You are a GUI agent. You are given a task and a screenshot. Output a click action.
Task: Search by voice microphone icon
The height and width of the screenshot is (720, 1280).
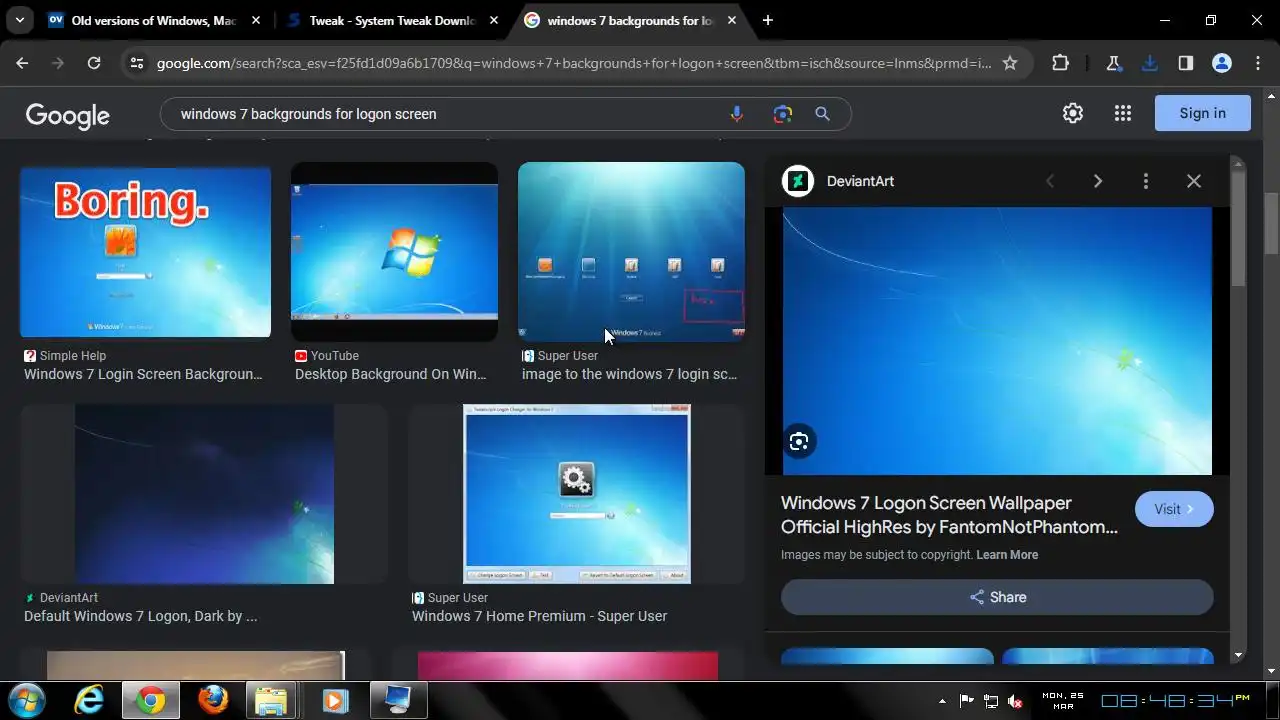click(x=737, y=114)
